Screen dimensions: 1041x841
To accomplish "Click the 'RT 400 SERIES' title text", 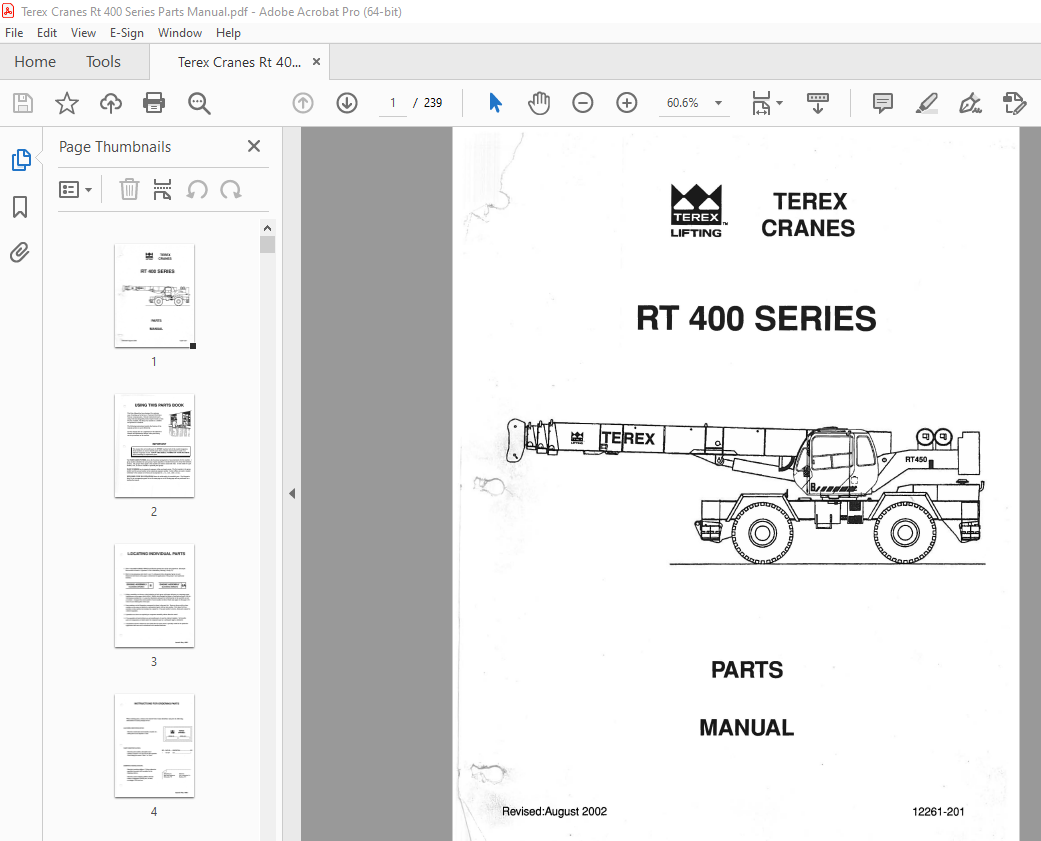I will [x=756, y=319].
